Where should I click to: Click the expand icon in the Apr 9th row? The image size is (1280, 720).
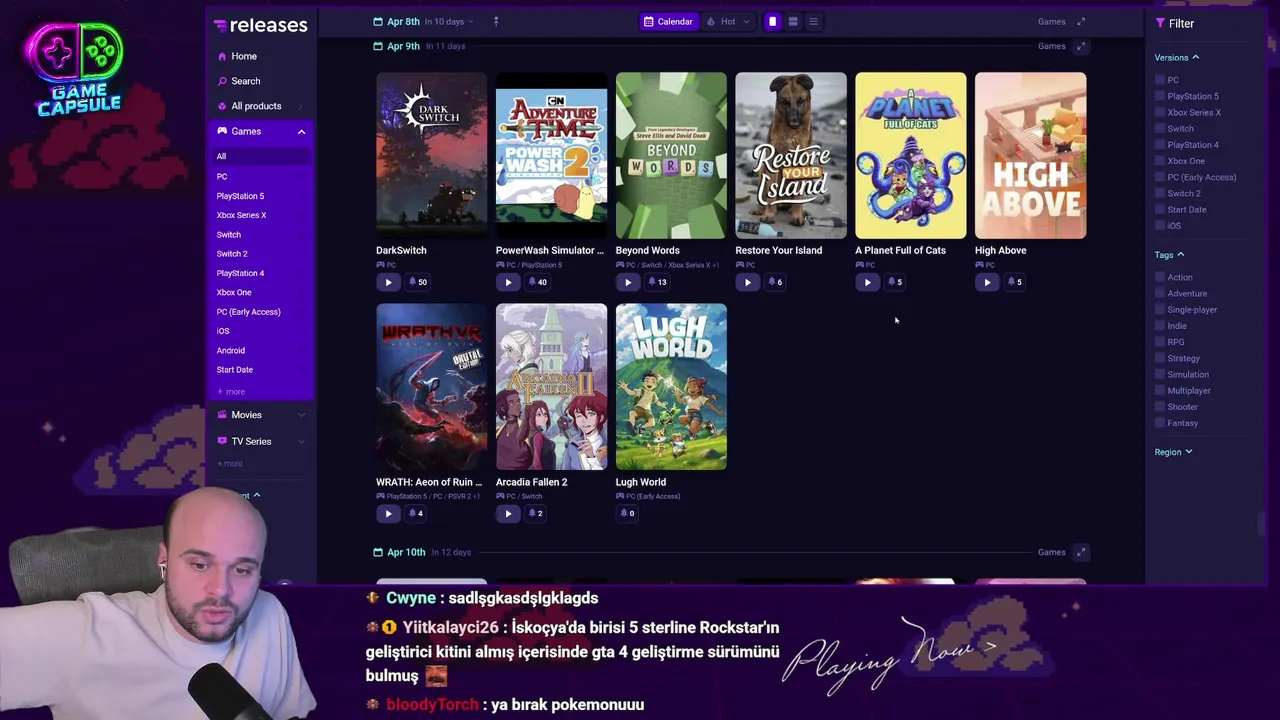point(1081,46)
